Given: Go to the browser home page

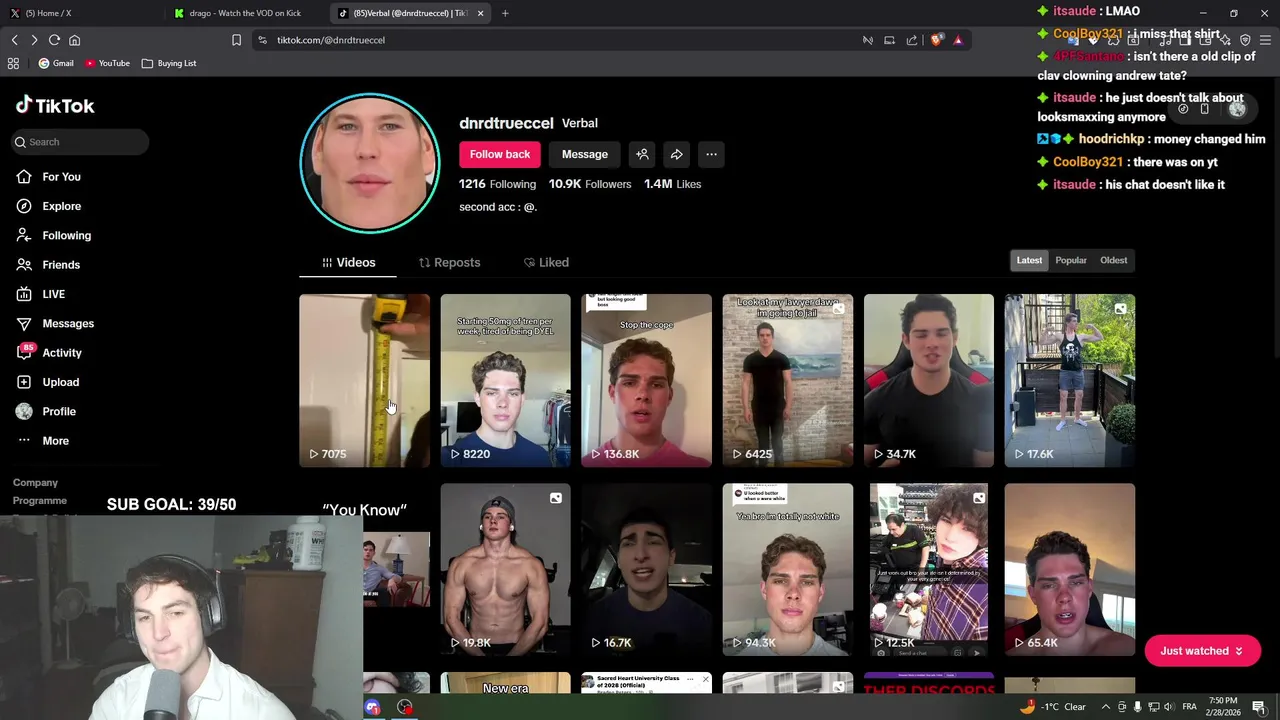Looking at the screenshot, I should click(74, 40).
